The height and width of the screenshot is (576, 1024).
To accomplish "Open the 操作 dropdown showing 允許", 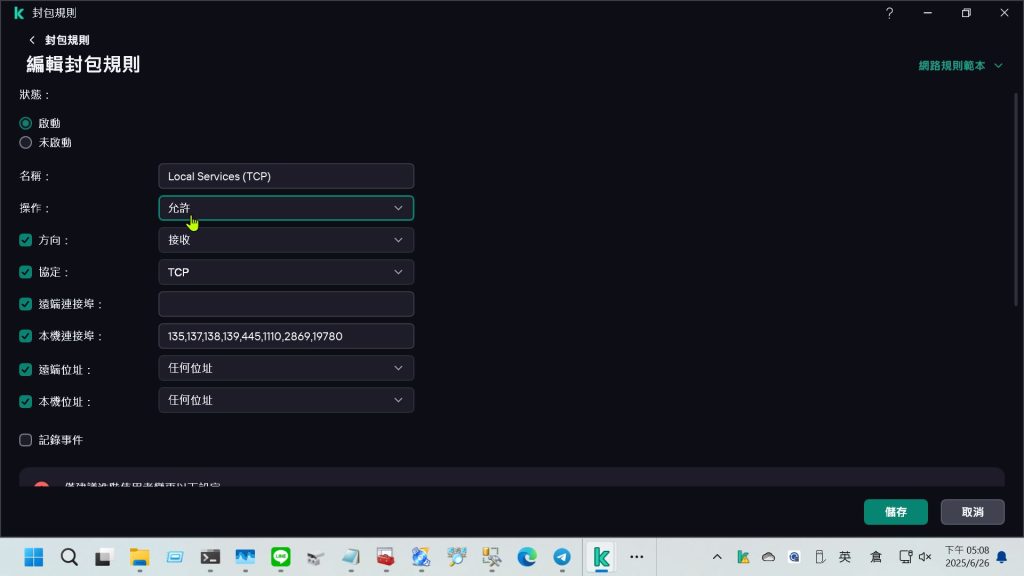I will pos(286,208).
